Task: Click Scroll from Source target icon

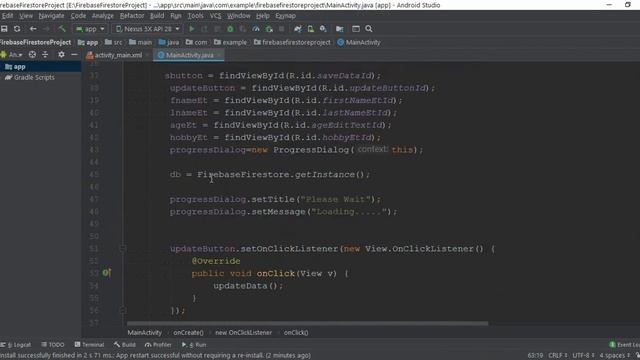Action: [32, 55]
